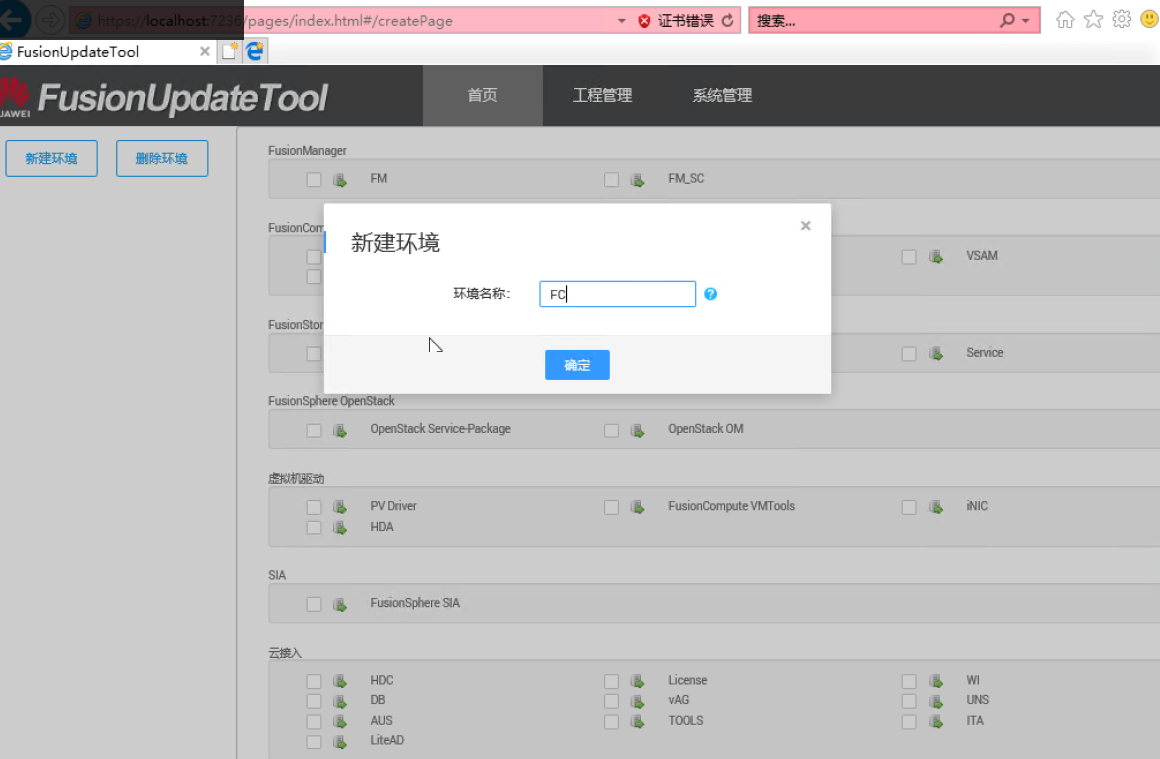Click the package icon next to HDA

click(x=340, y=527)
